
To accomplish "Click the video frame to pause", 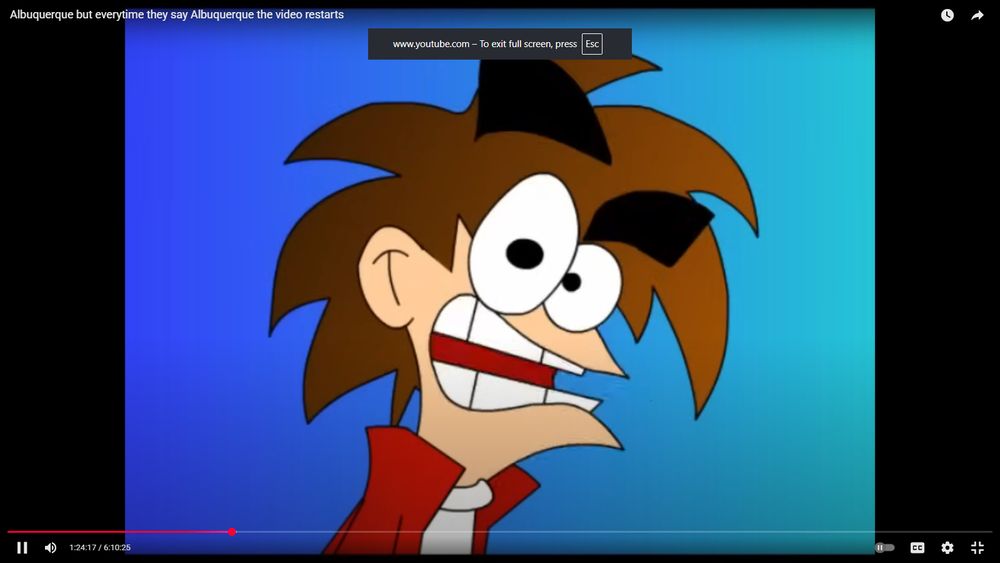I will (499, 281).
